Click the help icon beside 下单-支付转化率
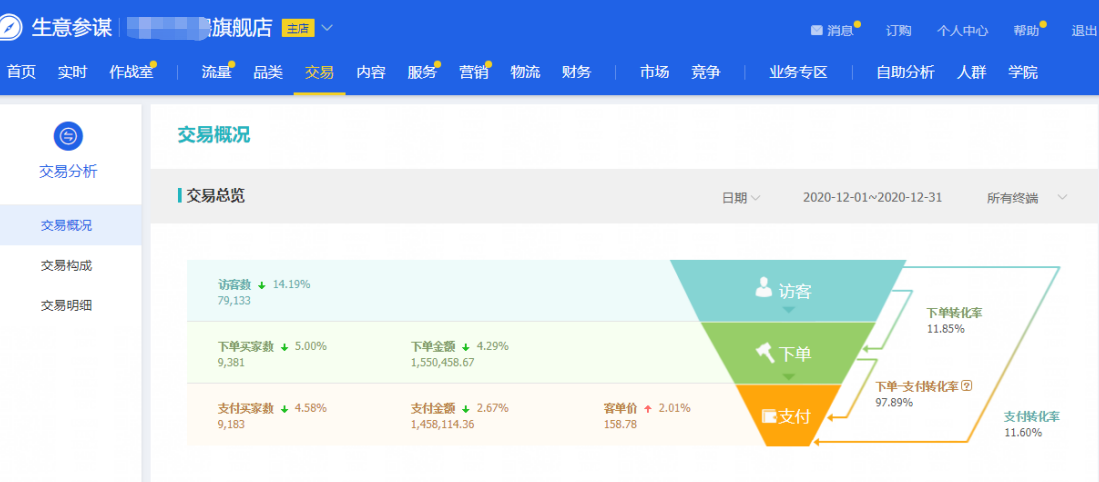 967,385
